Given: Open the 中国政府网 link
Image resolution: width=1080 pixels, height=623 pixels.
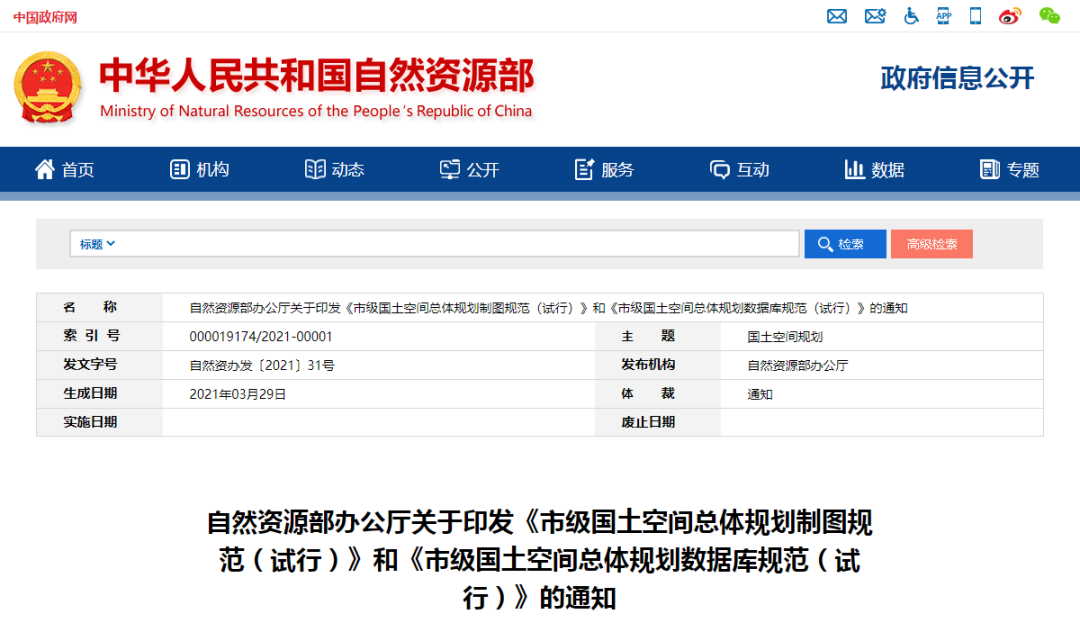Looking at the screenshot, I should click(x=45, y=17).
